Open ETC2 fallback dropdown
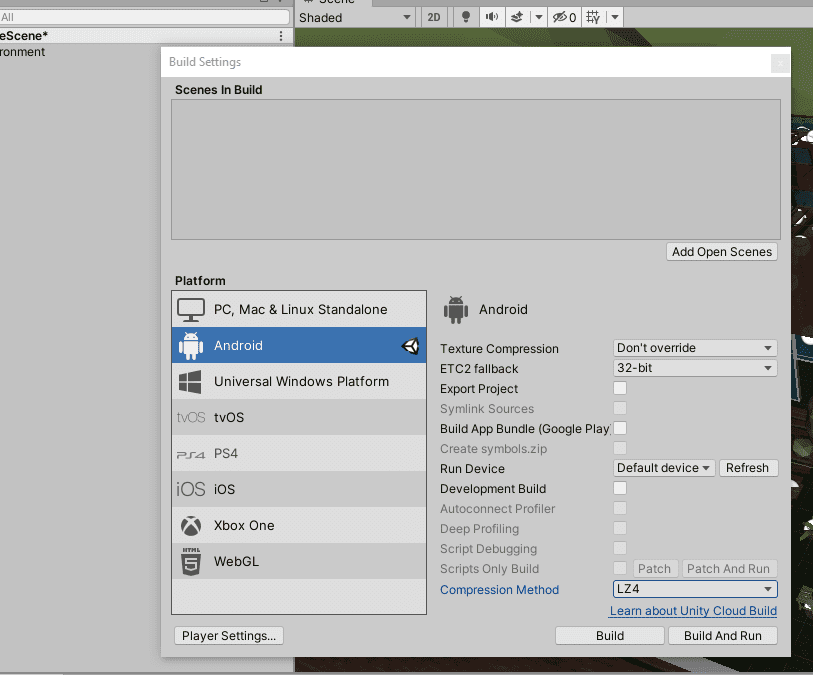 coord(695,368)
